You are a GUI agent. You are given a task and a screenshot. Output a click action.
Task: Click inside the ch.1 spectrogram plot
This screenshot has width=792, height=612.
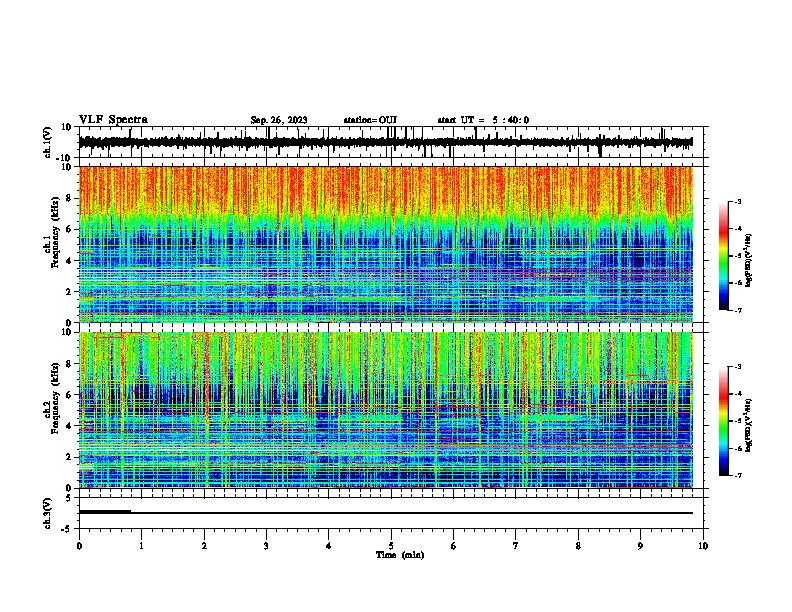pyautogui.click(x=386, y=244)
